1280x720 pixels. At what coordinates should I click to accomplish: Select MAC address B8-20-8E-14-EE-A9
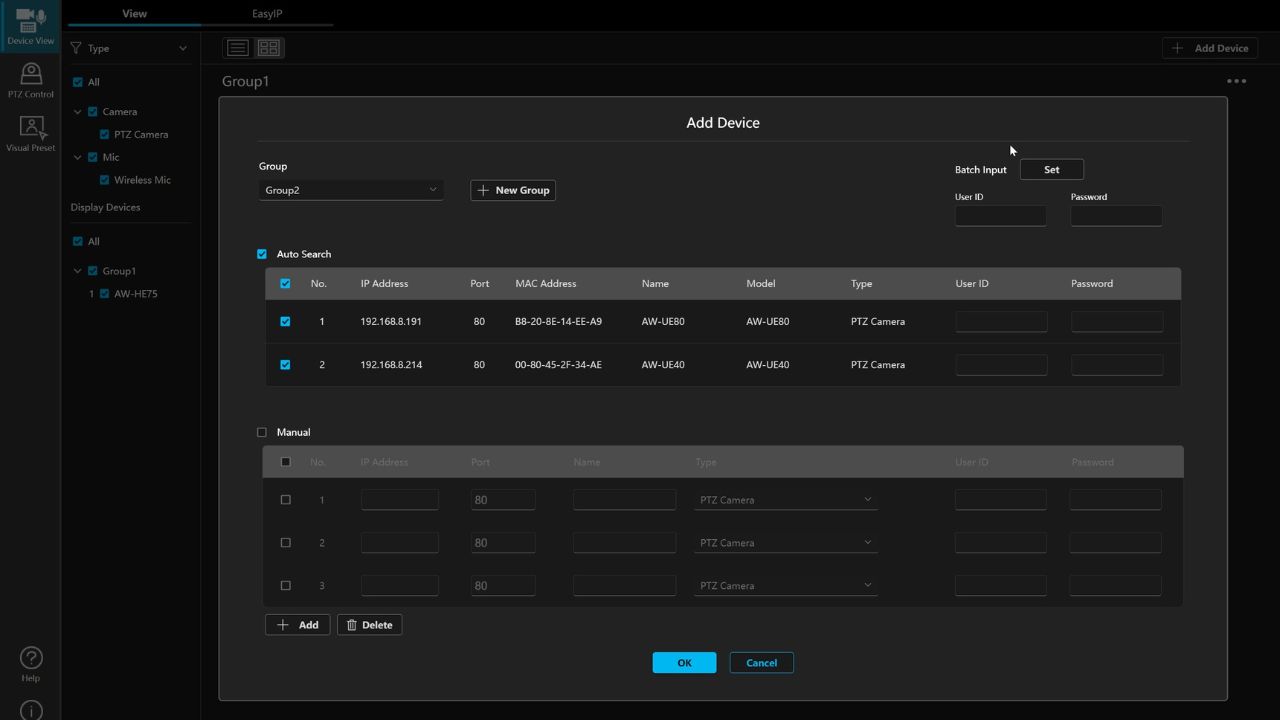(x=558, y=322)
